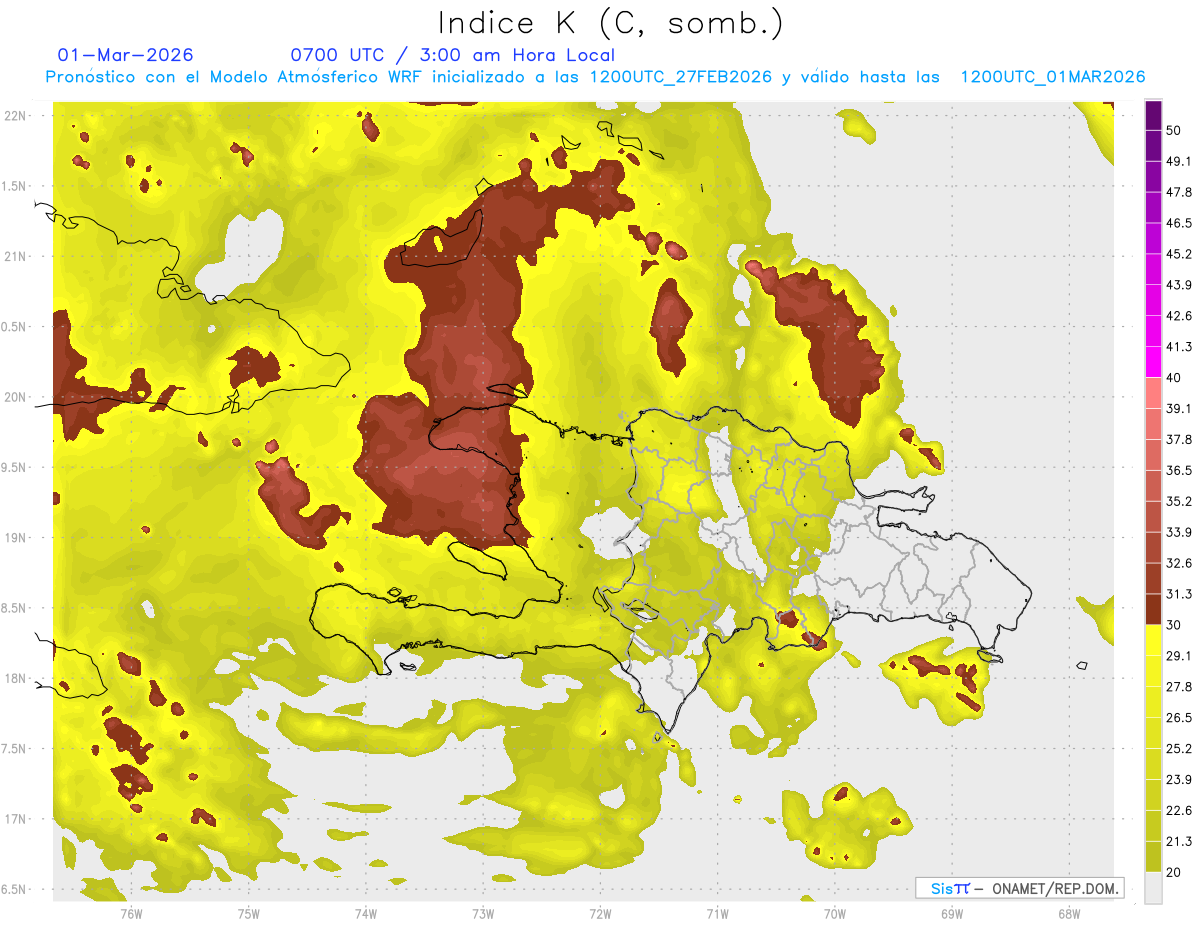The height and width of the screenshot is (927, 1200).
Task: Click the "70W" longitude label
Action: pos(834,913)
